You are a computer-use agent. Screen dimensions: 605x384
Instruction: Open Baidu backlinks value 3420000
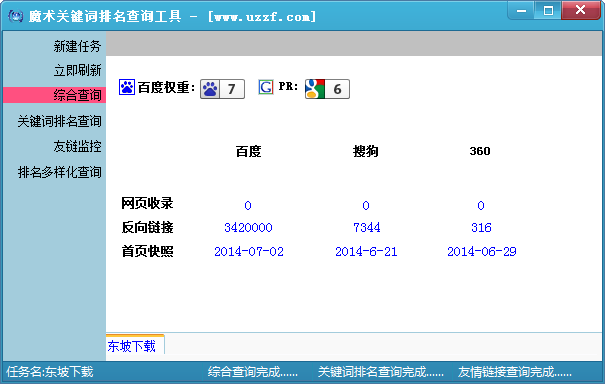click(x=248, y=227)
